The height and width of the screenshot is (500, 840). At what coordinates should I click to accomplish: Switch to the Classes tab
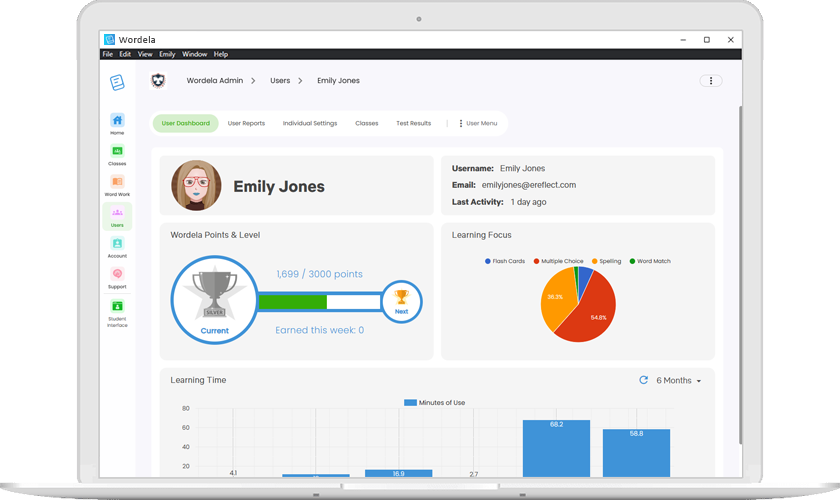click(x=366, y=123)
